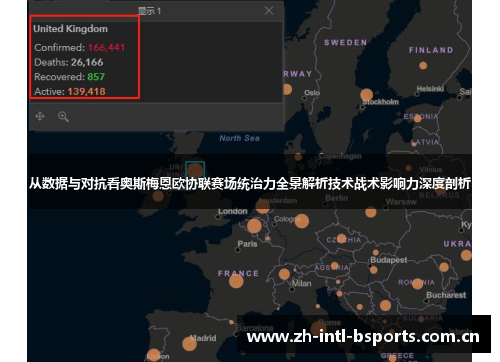Click the confirmed value '166,441'

106,48
